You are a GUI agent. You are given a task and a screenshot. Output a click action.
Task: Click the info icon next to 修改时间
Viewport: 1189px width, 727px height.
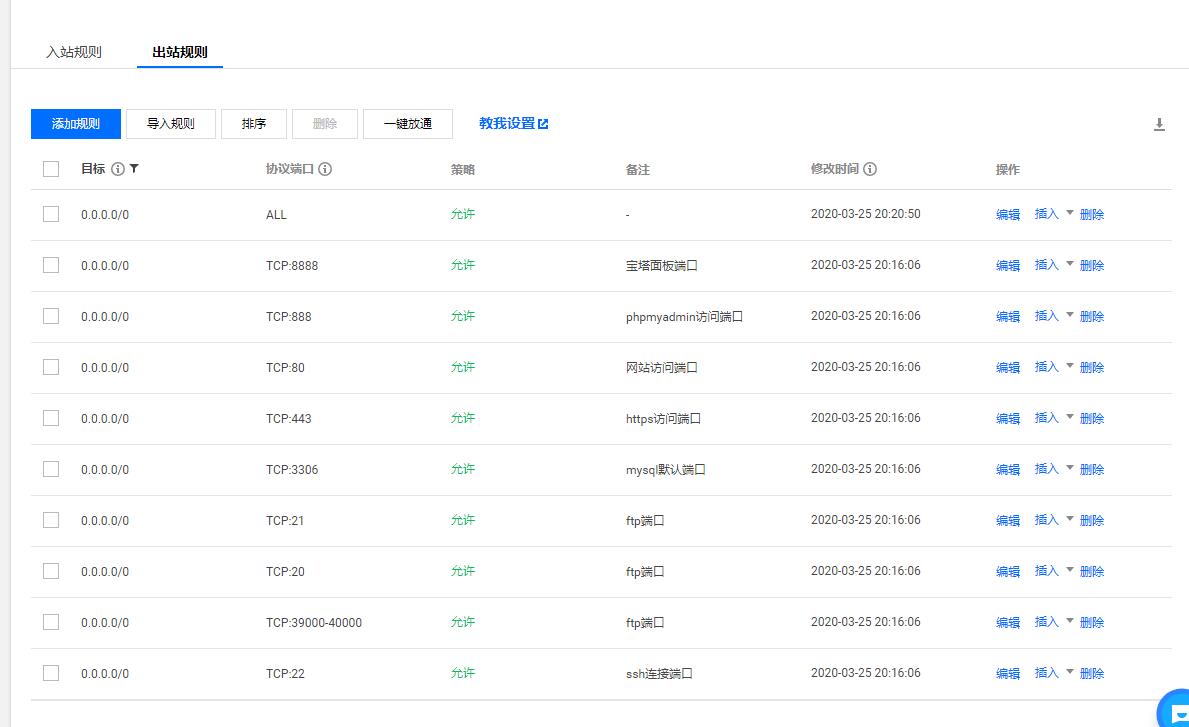870,169
